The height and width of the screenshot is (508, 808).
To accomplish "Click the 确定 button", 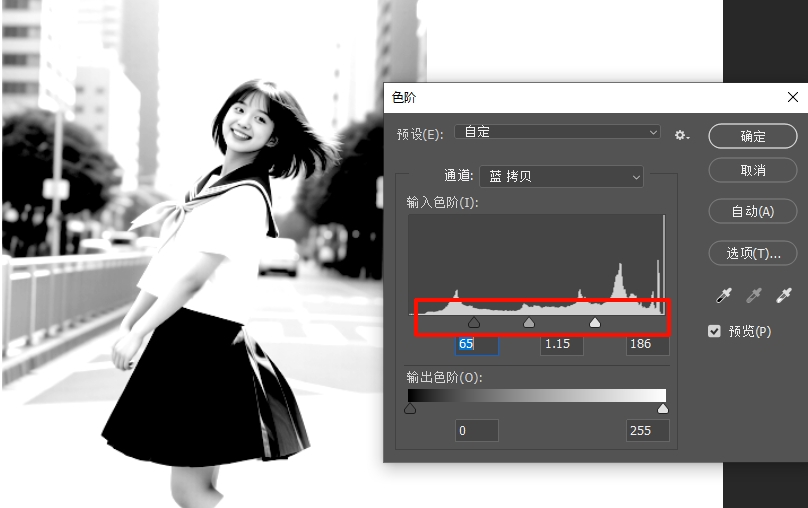I will 753,136.
